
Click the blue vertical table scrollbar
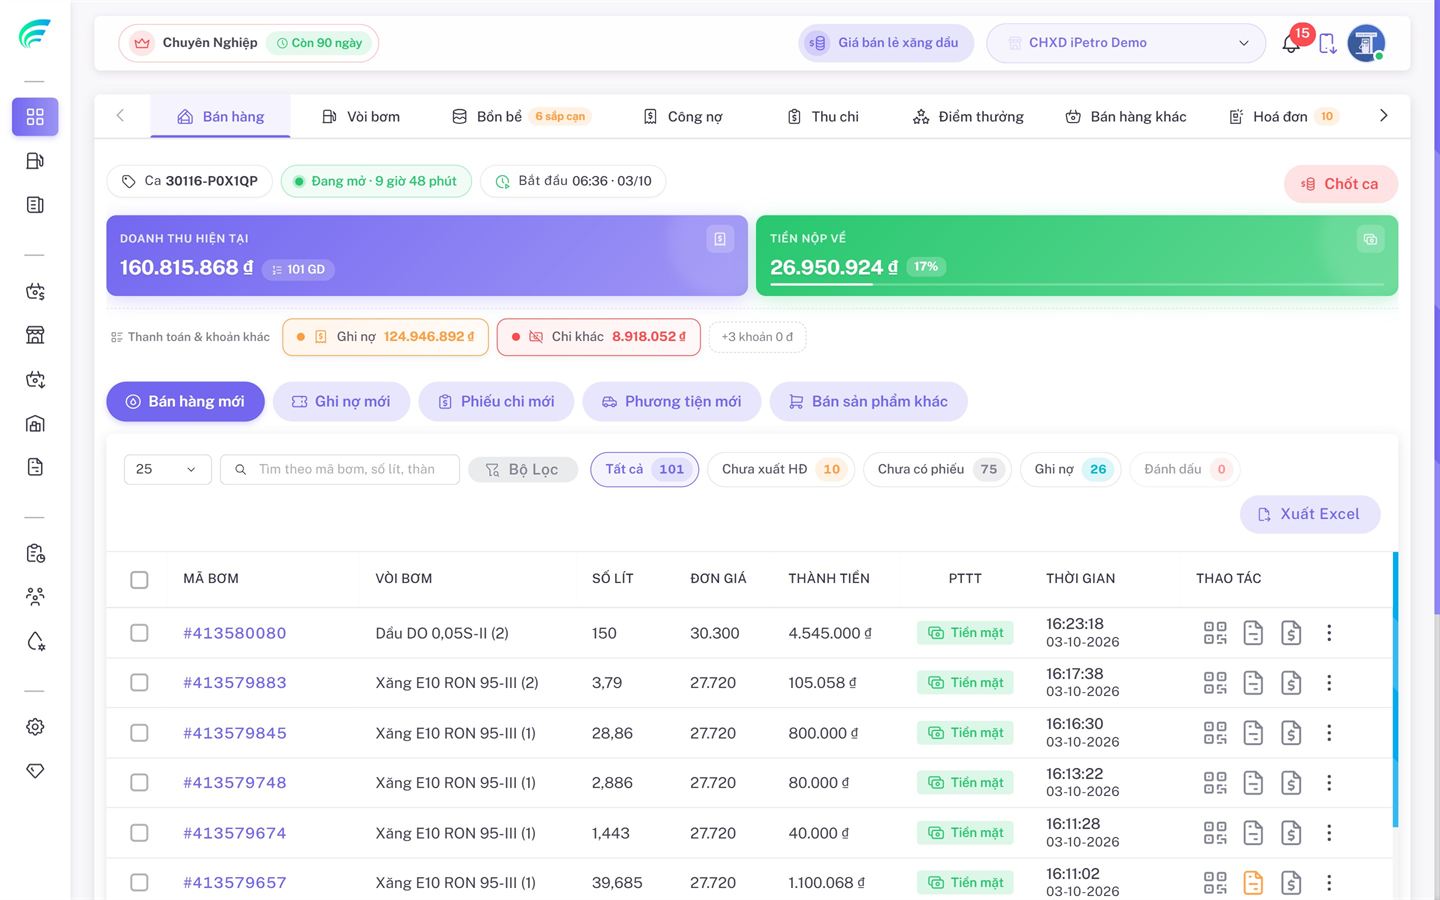(1395, 690)
